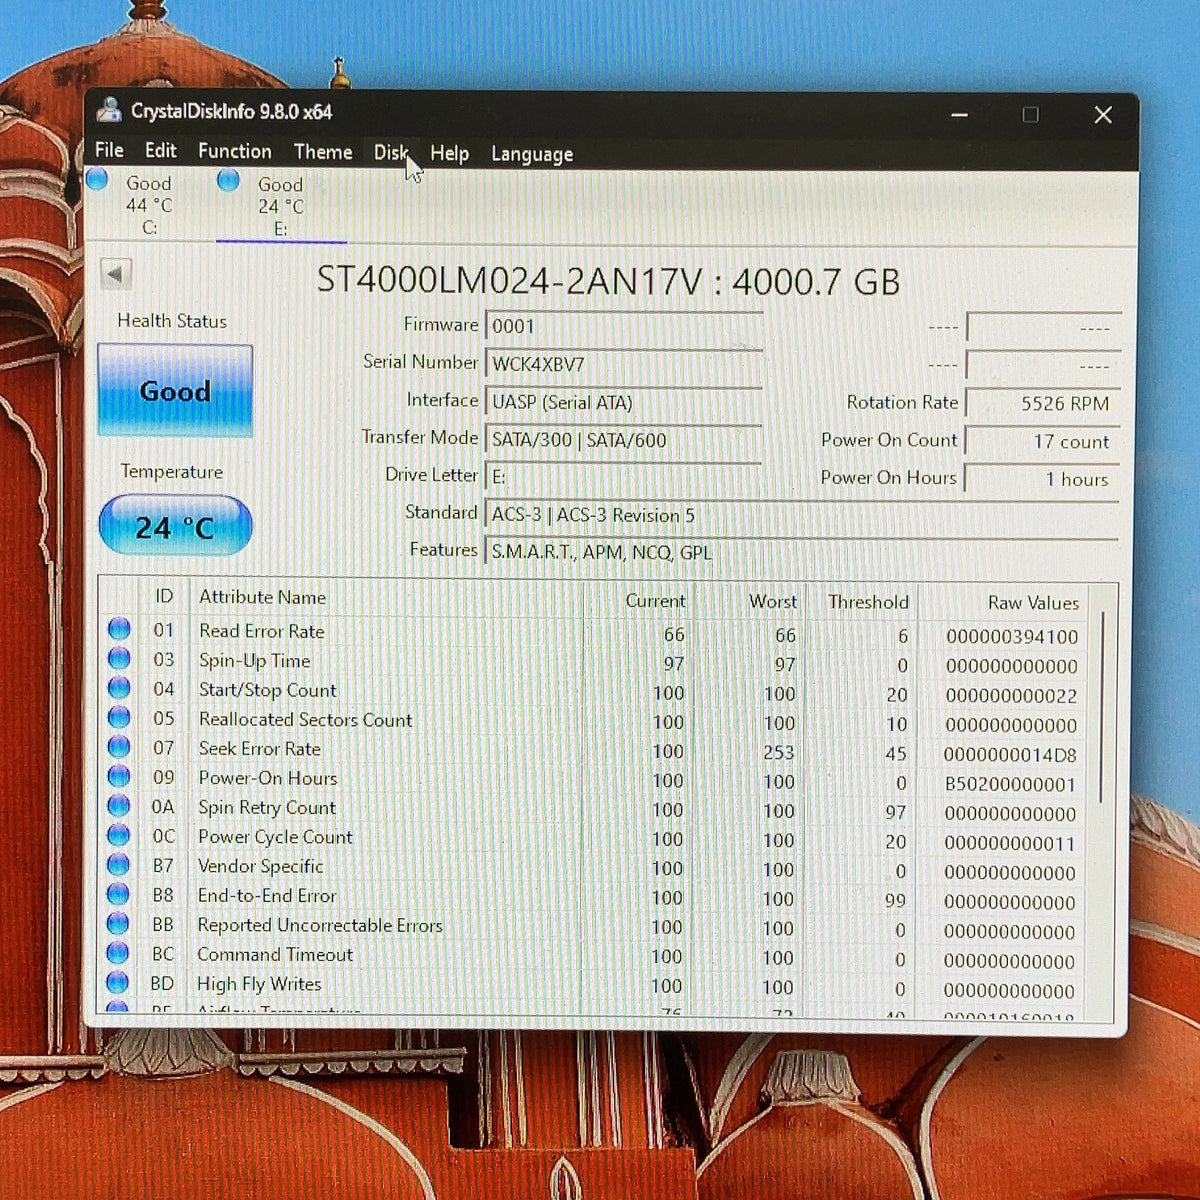Click status dot for Start/Stop Count
The width and height of the screenshot is (1200, 1200).
[x=119, y=688]
